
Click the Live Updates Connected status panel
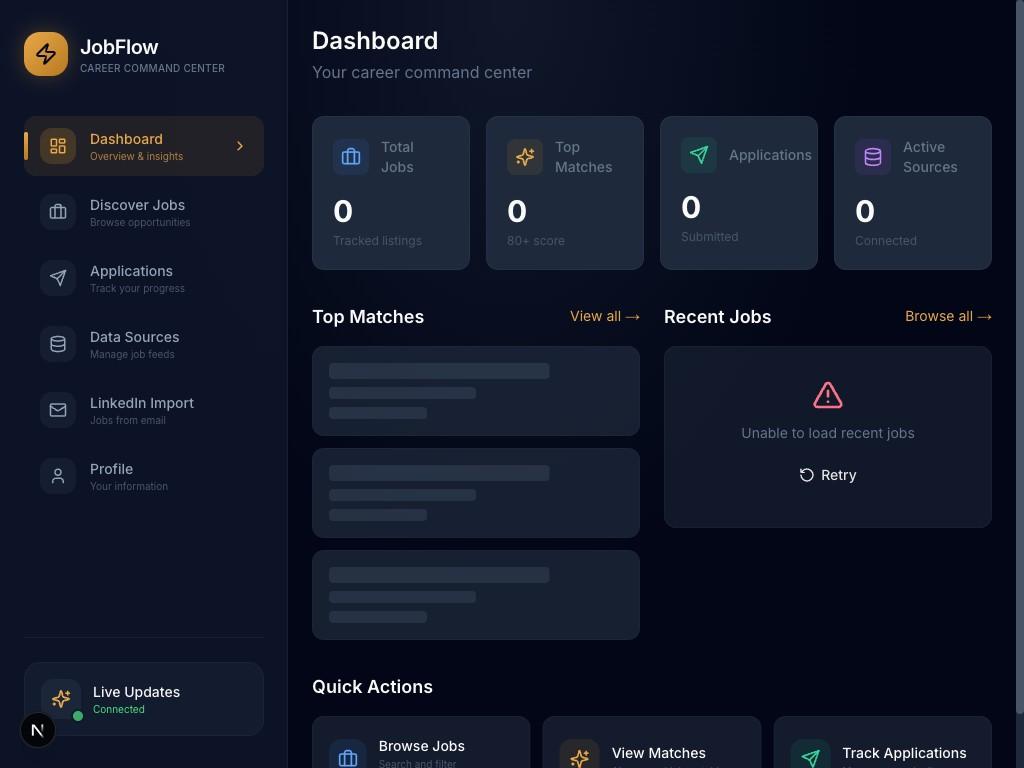pyautogui.click(x=144, y=699)
